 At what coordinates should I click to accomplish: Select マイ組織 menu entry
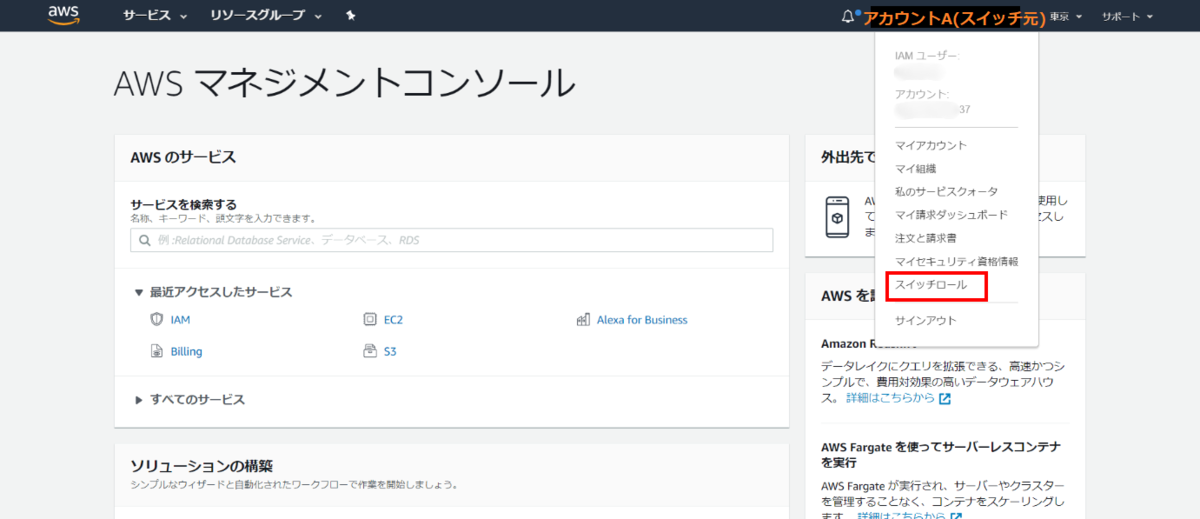[917, 168]
